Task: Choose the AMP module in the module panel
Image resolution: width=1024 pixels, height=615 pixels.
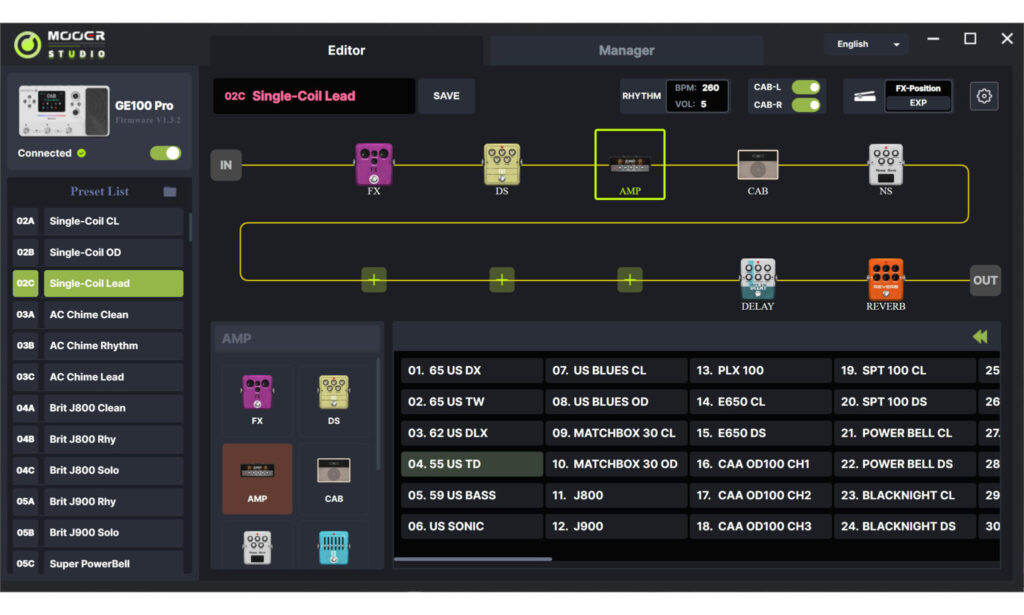Action: 257,479
